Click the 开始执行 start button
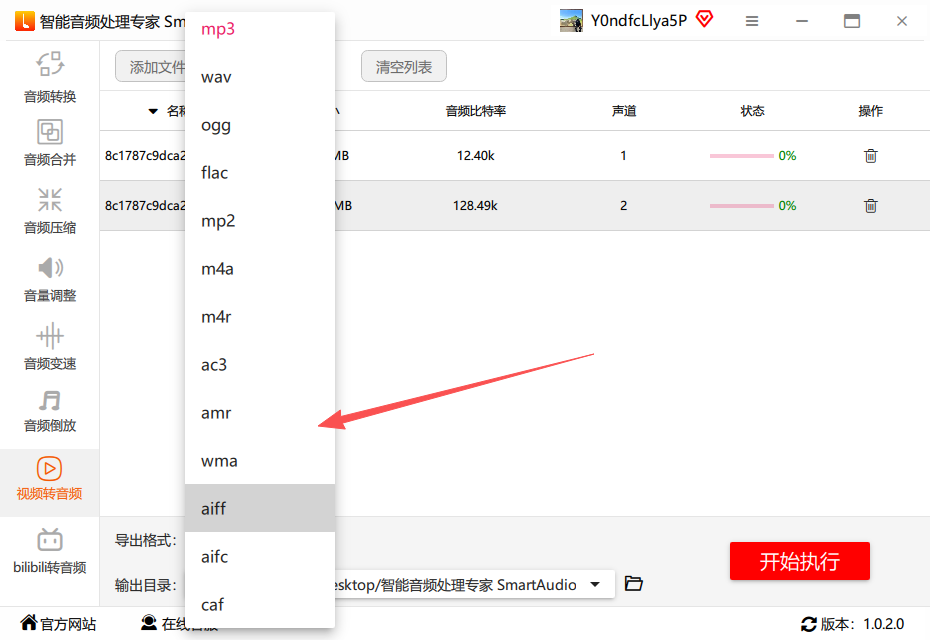Screen dimensions: 930x640 pyautogui.click(x=799, y=561)
